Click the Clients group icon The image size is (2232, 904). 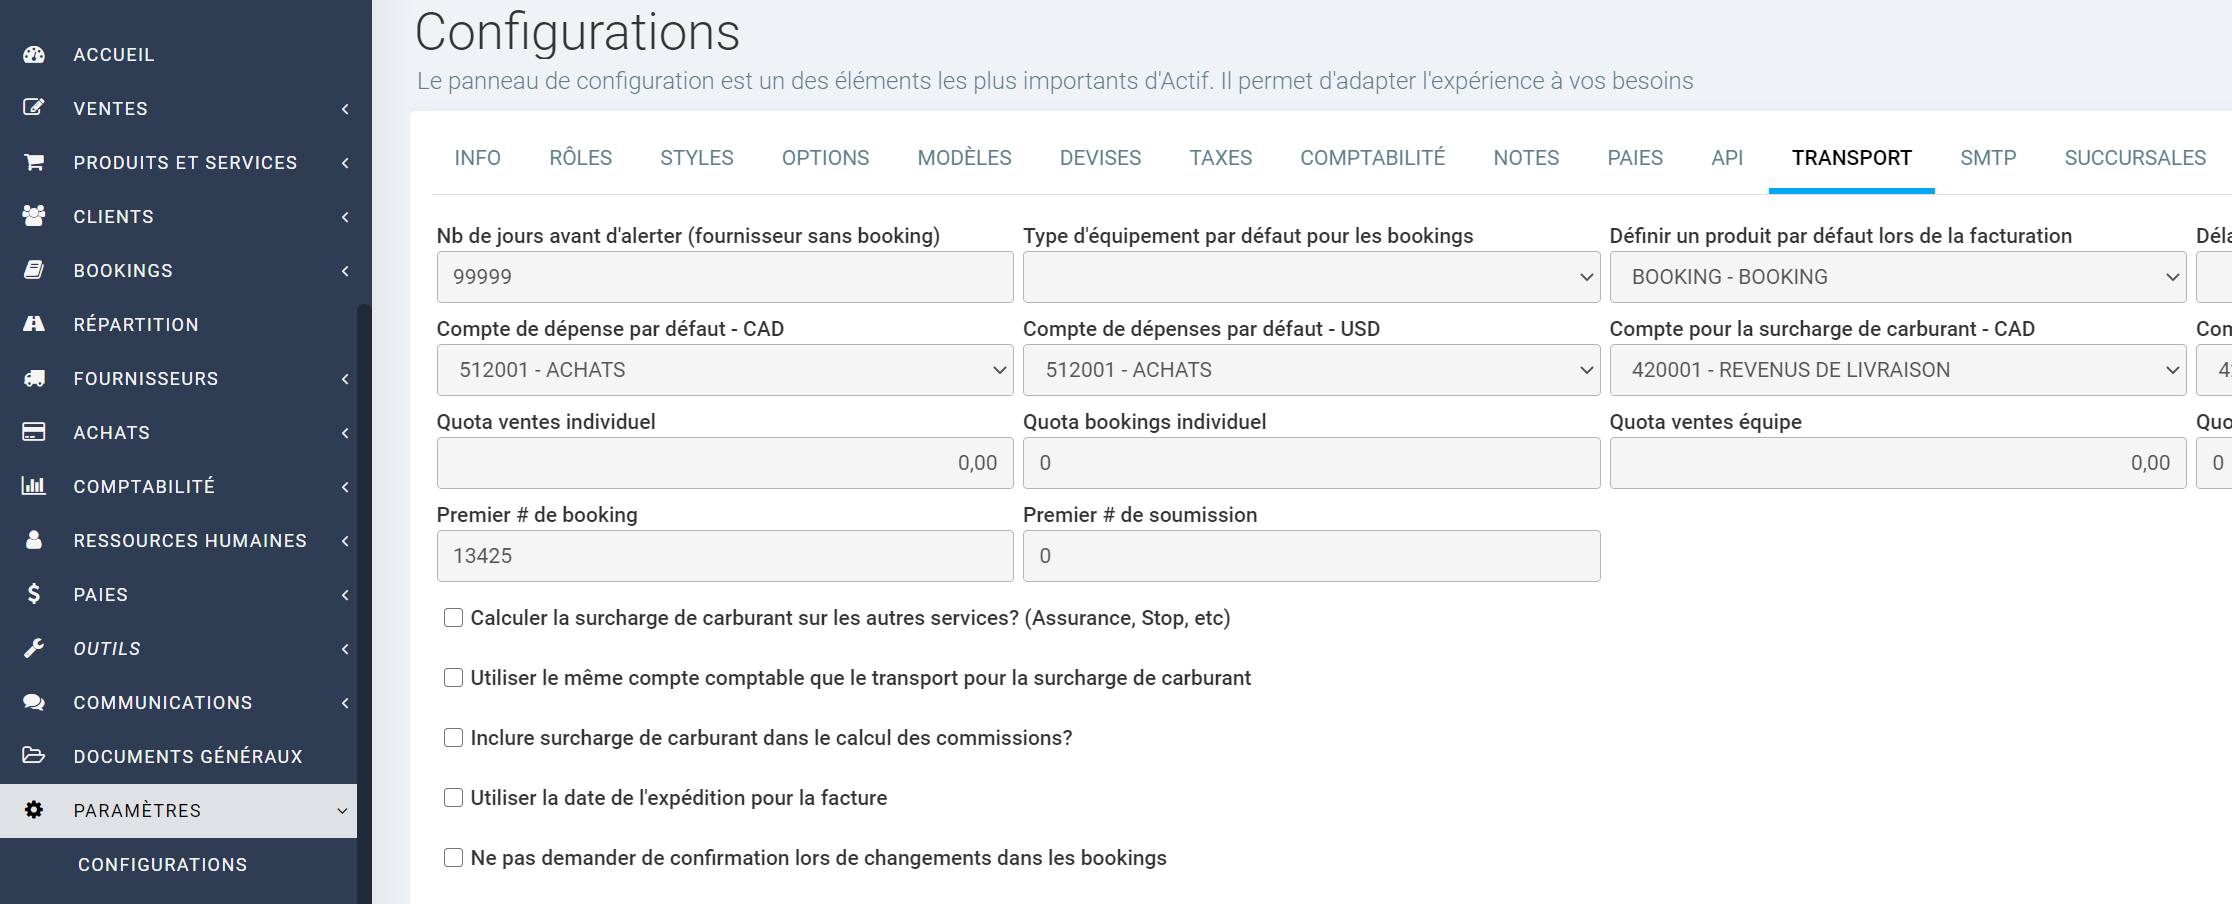pyautogui.click(x=34, y=216)
